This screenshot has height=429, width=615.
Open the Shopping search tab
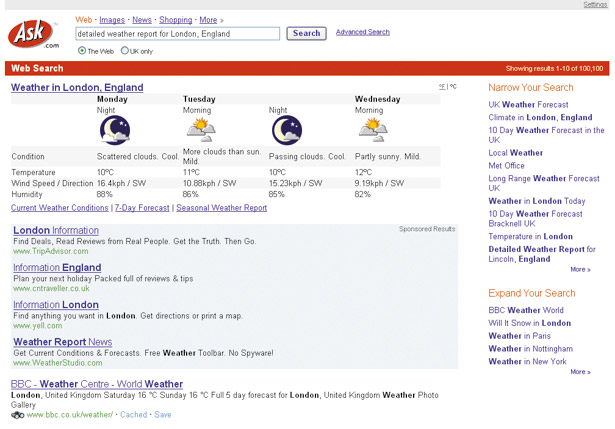[x=175, y=20]
